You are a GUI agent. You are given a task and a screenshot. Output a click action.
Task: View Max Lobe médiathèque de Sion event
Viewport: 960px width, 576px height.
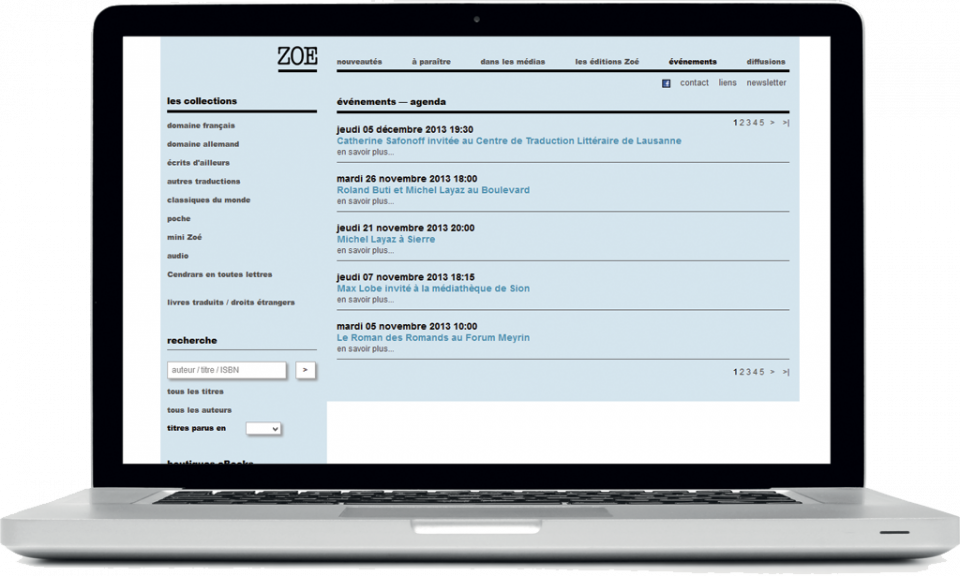click(x=433, y=288)
